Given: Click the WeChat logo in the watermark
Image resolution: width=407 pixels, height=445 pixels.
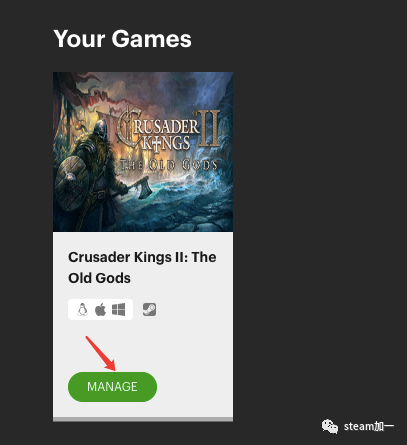Looking at the screenshot, I should coord(330,426).
